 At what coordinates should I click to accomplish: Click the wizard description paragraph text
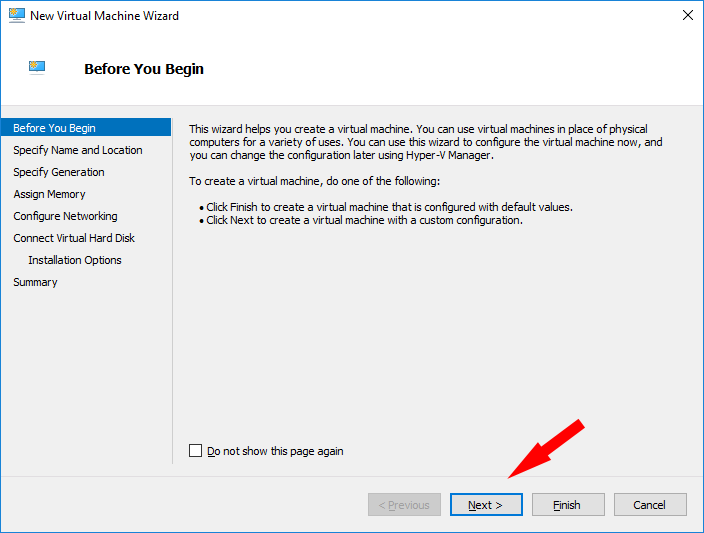[x=426, y=142]
